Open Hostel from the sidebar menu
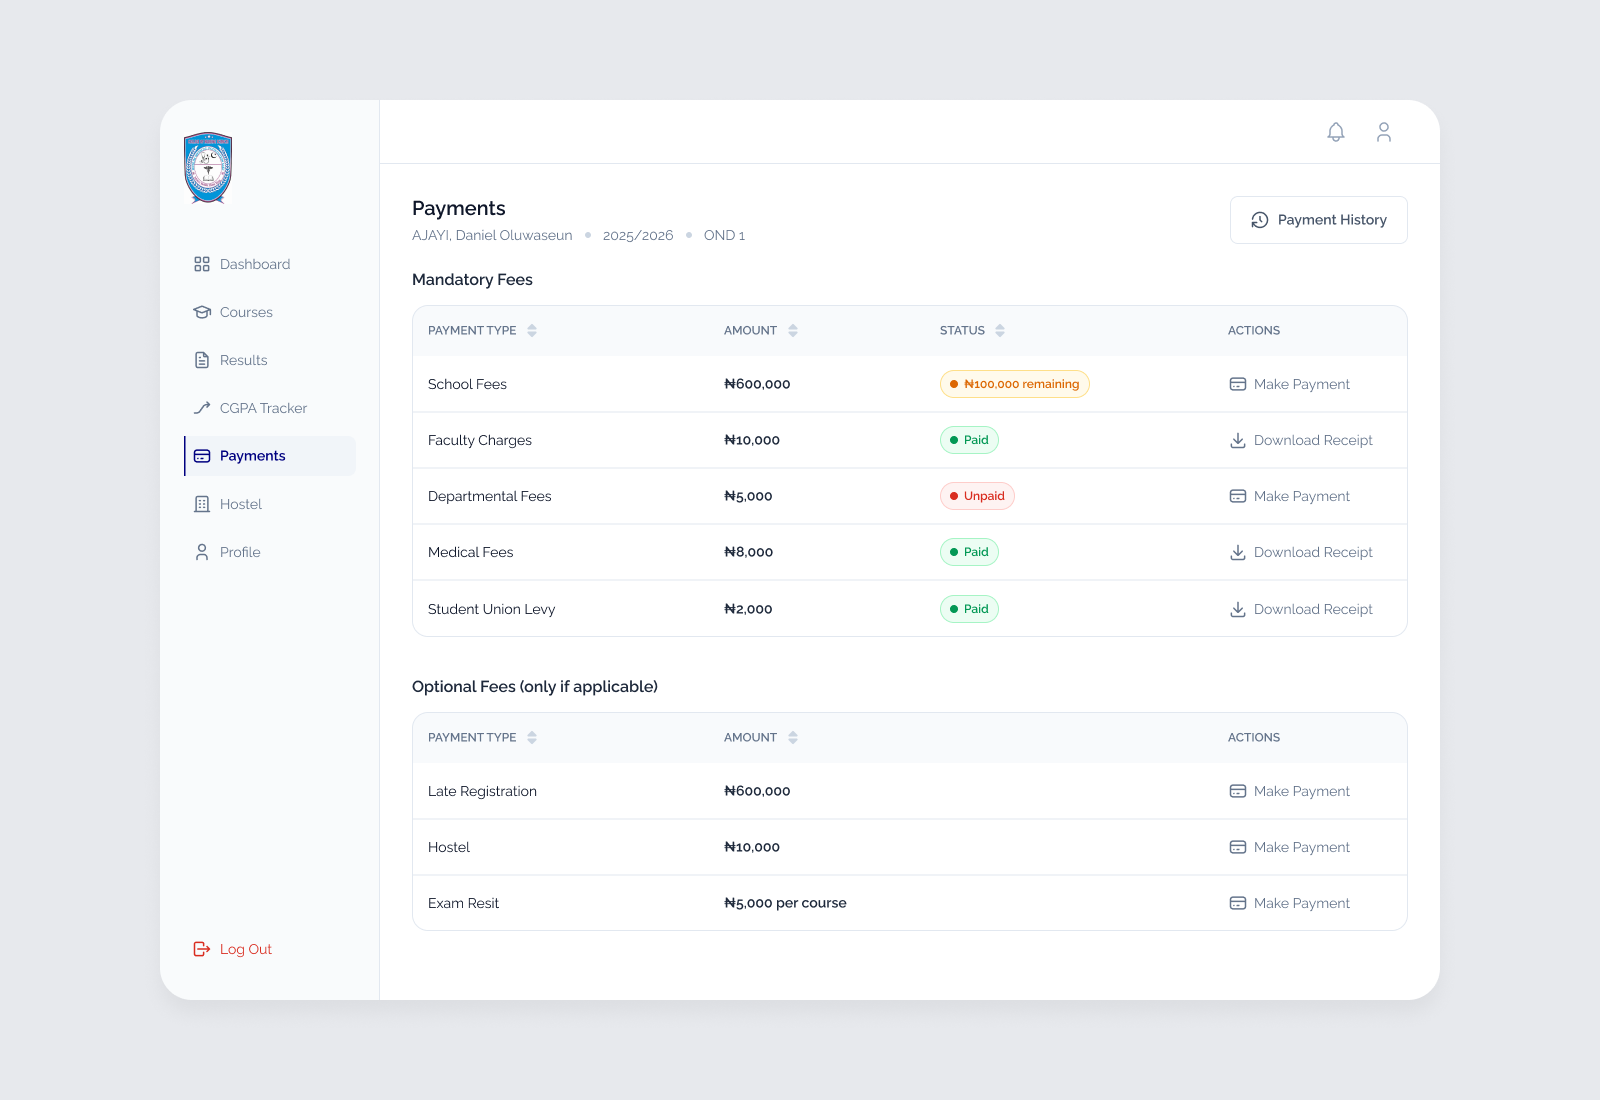 pyautogui.click(x=270, y=504)
